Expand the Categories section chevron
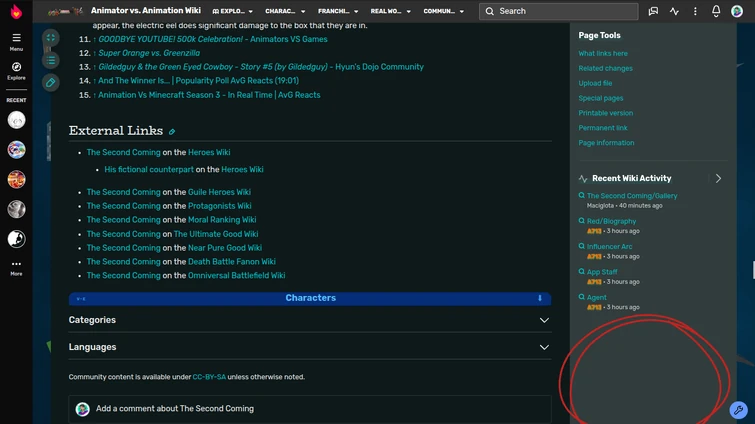 point(544,321)
